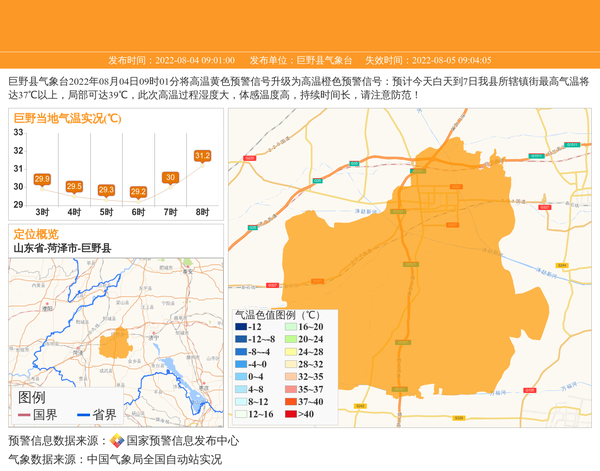Click the 山东省-菏泽市-巨野县 location label
Viewport: 600px width, 471px height.
pyautogui.click(x=62, y=248)
